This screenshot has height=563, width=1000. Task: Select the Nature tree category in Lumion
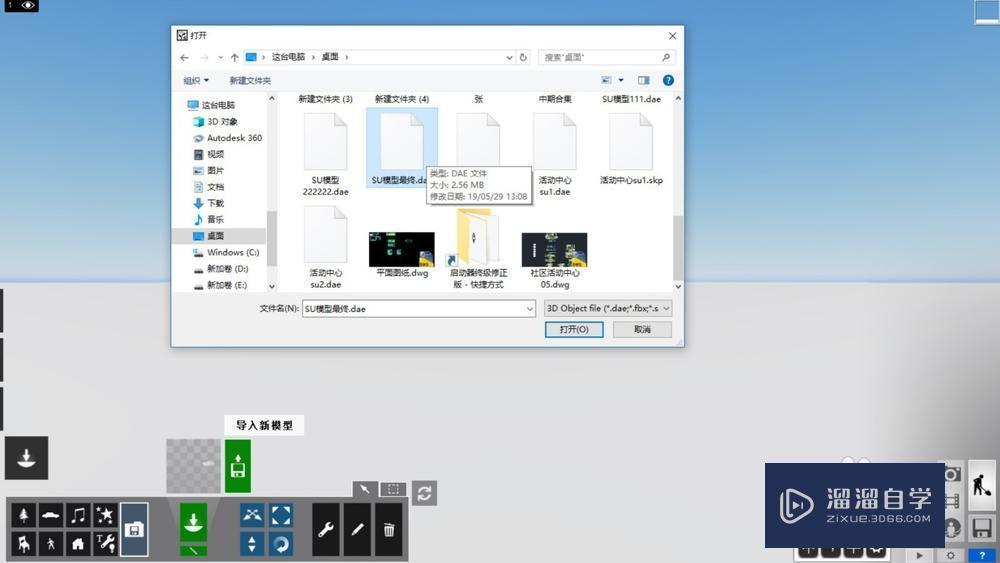[x=24, y=515]
